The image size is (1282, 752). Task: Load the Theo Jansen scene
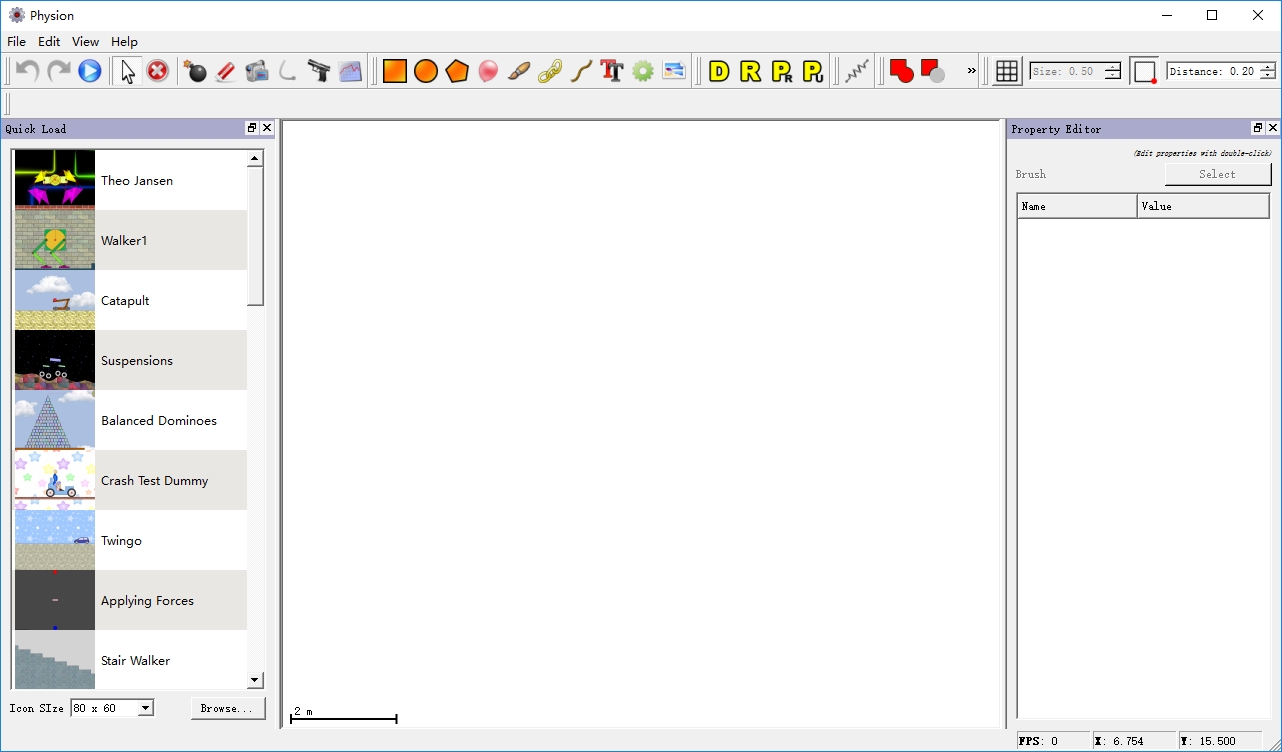click(130, 180)
